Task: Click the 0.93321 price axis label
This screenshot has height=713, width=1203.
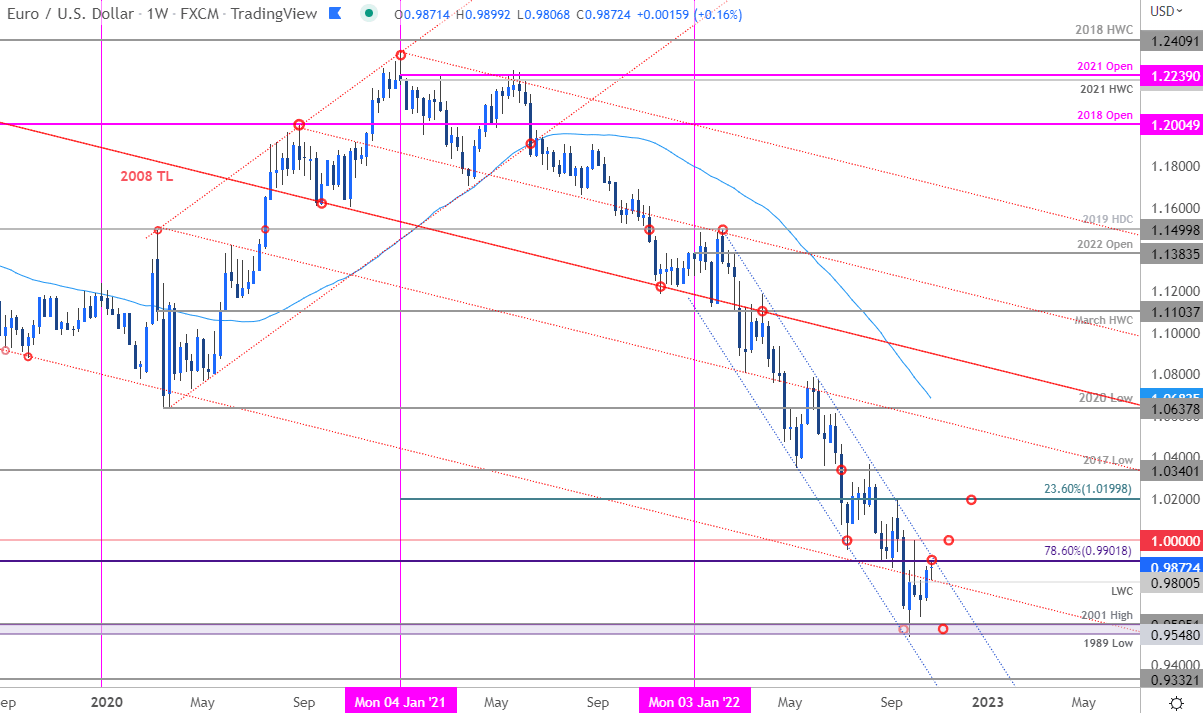Action: 1172,679
